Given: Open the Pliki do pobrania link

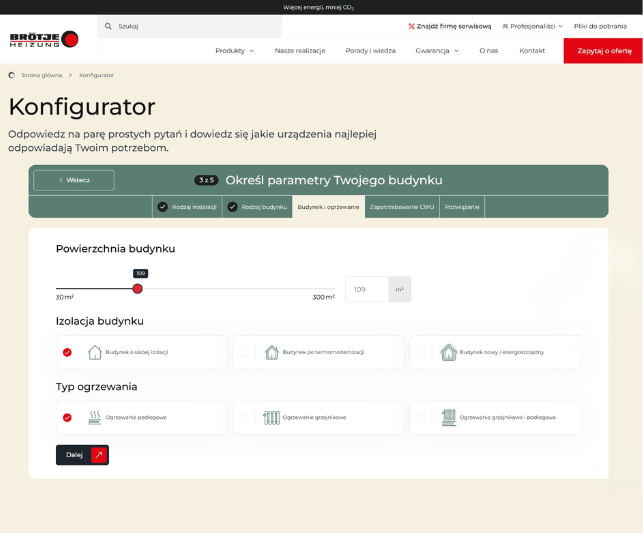Looking at the screenshot, I should click(600, 26).
